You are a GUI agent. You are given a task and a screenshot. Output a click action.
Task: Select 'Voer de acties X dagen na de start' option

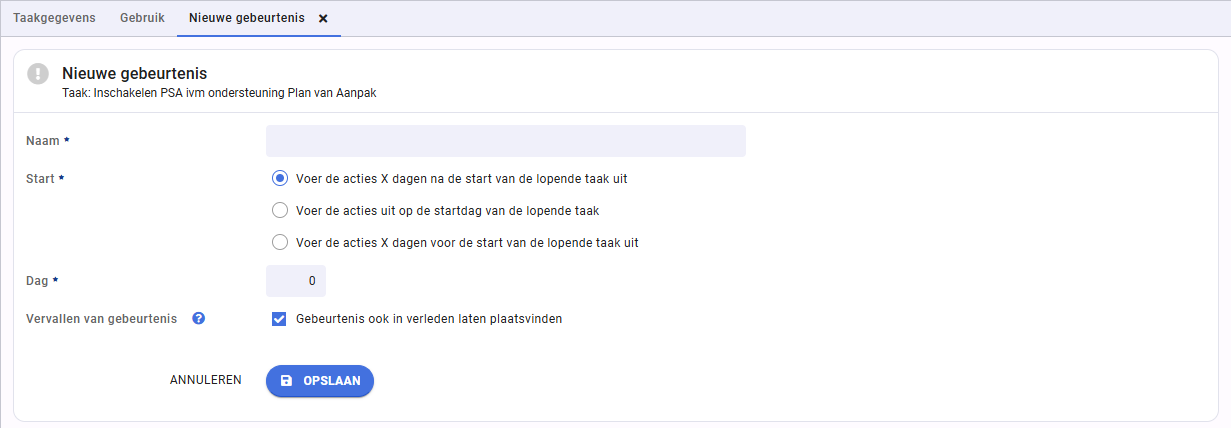pos(280,179)
